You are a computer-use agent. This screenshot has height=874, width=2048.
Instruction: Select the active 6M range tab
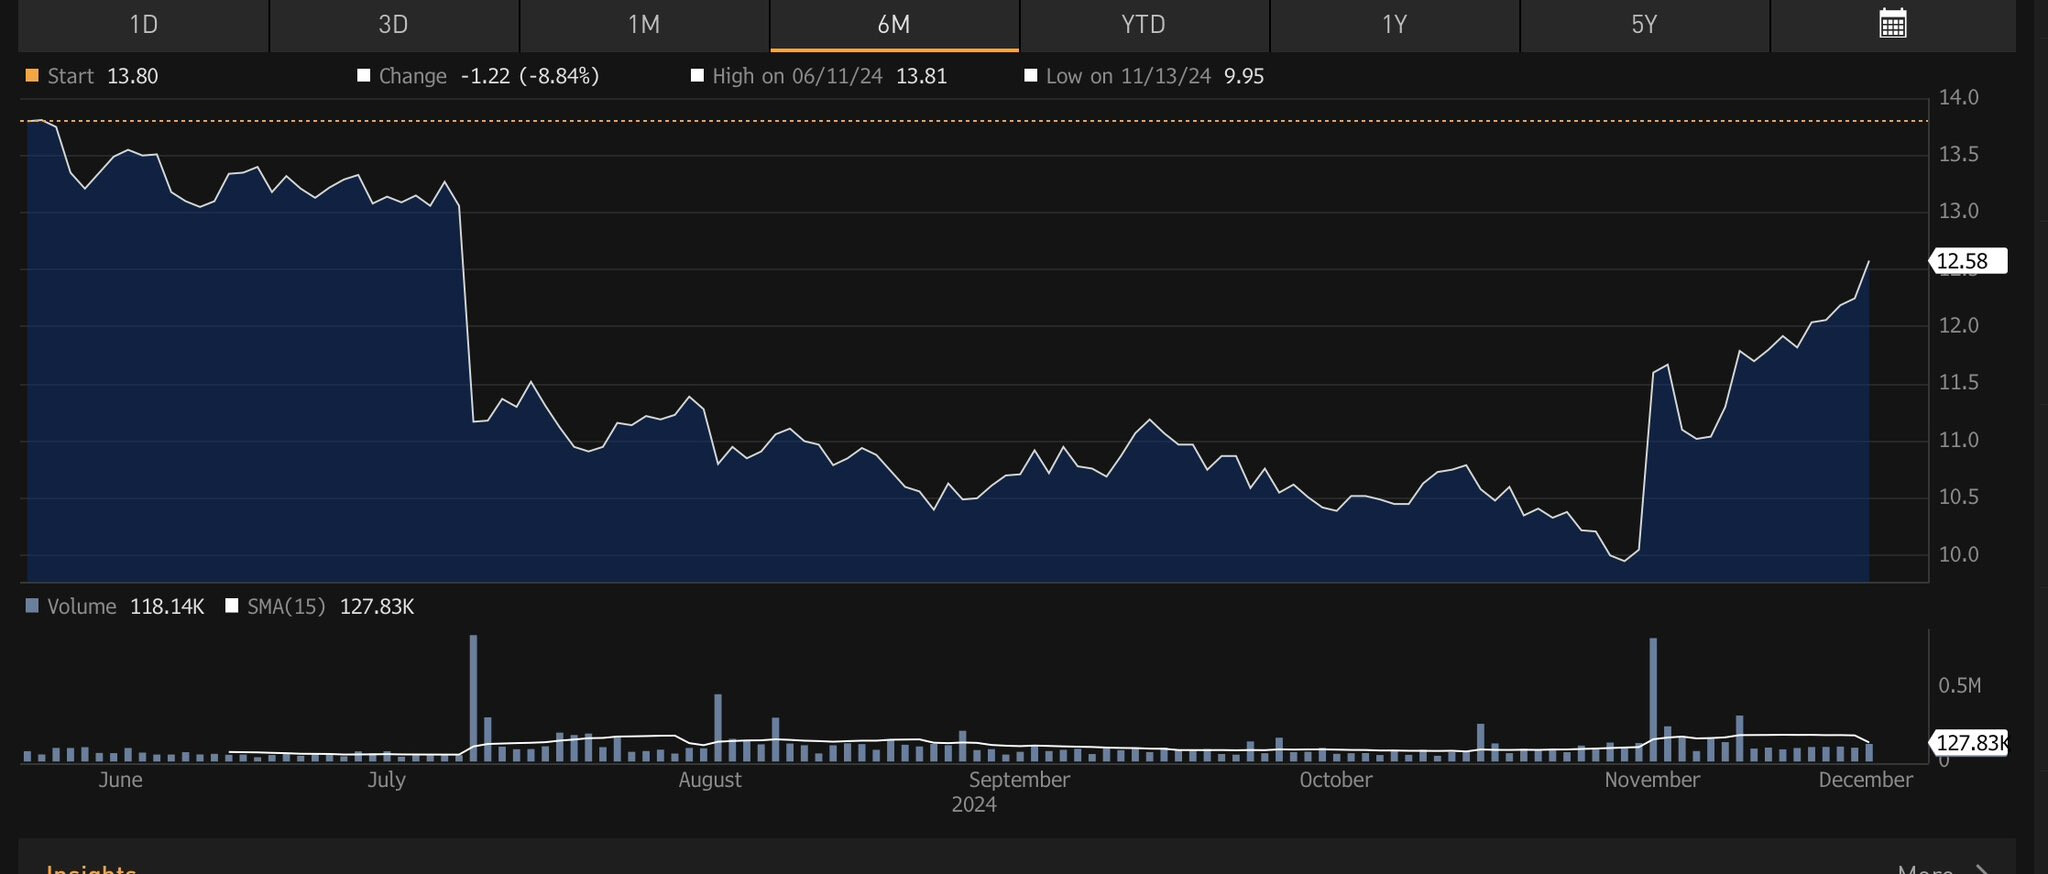tap(893, 25)
